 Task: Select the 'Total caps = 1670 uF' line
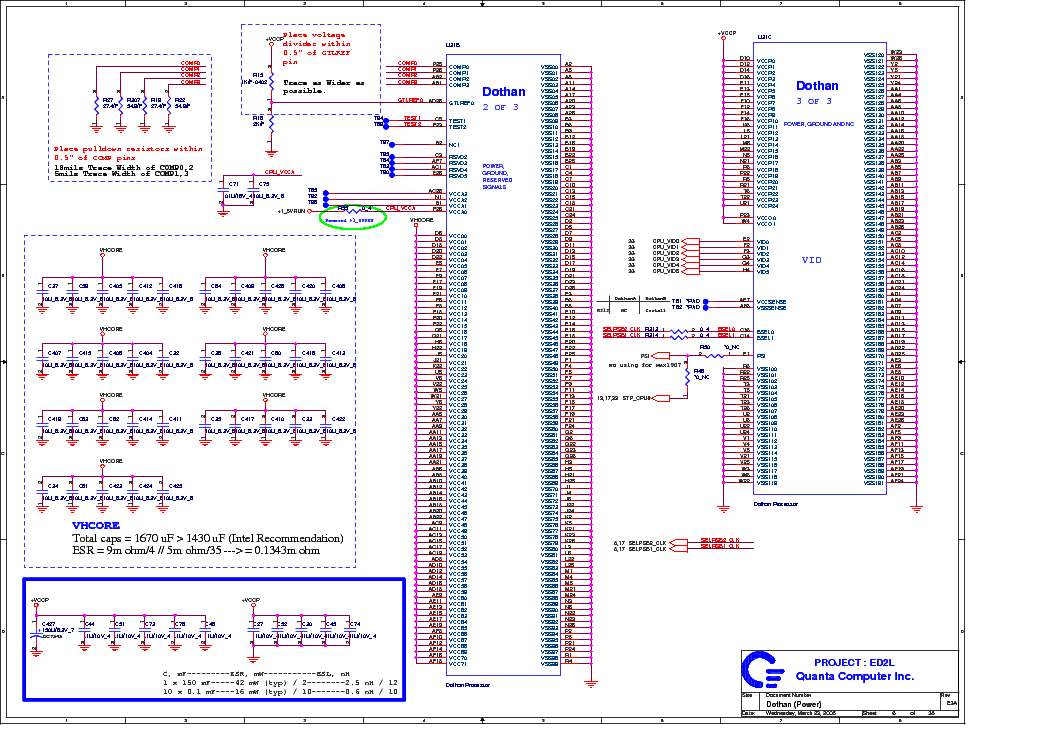(x=208, y=539)
